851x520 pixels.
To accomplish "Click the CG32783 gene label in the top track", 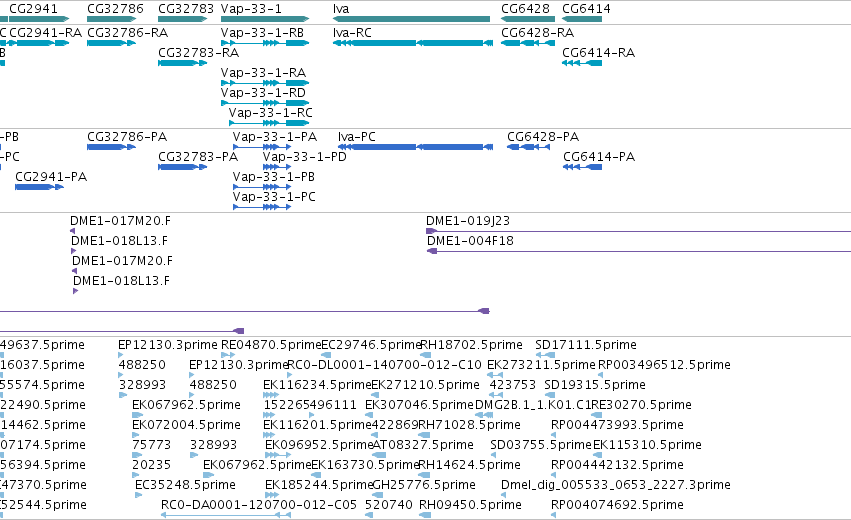I will pos(186,9).
